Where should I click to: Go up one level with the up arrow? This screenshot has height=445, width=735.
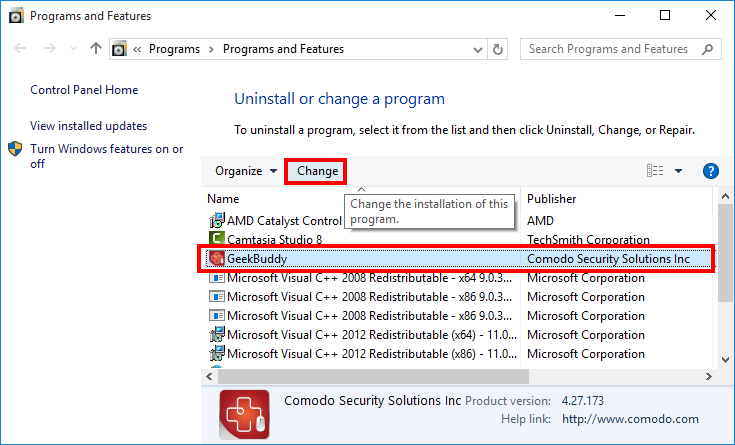click(x=96, y=48)
